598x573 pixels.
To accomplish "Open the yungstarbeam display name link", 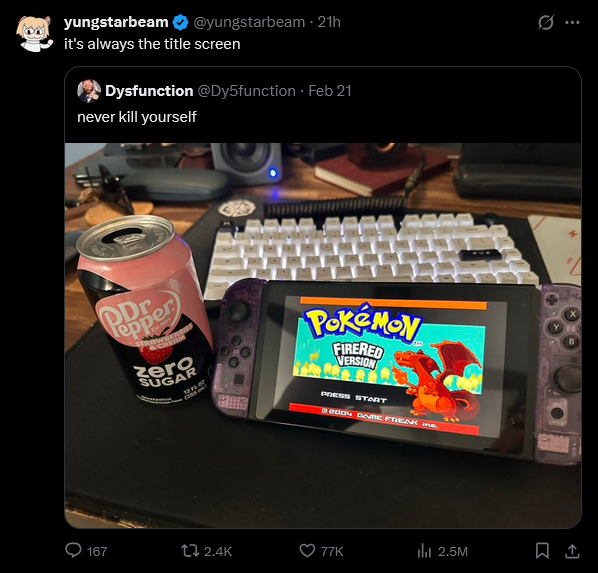I will tap(116, 22).
